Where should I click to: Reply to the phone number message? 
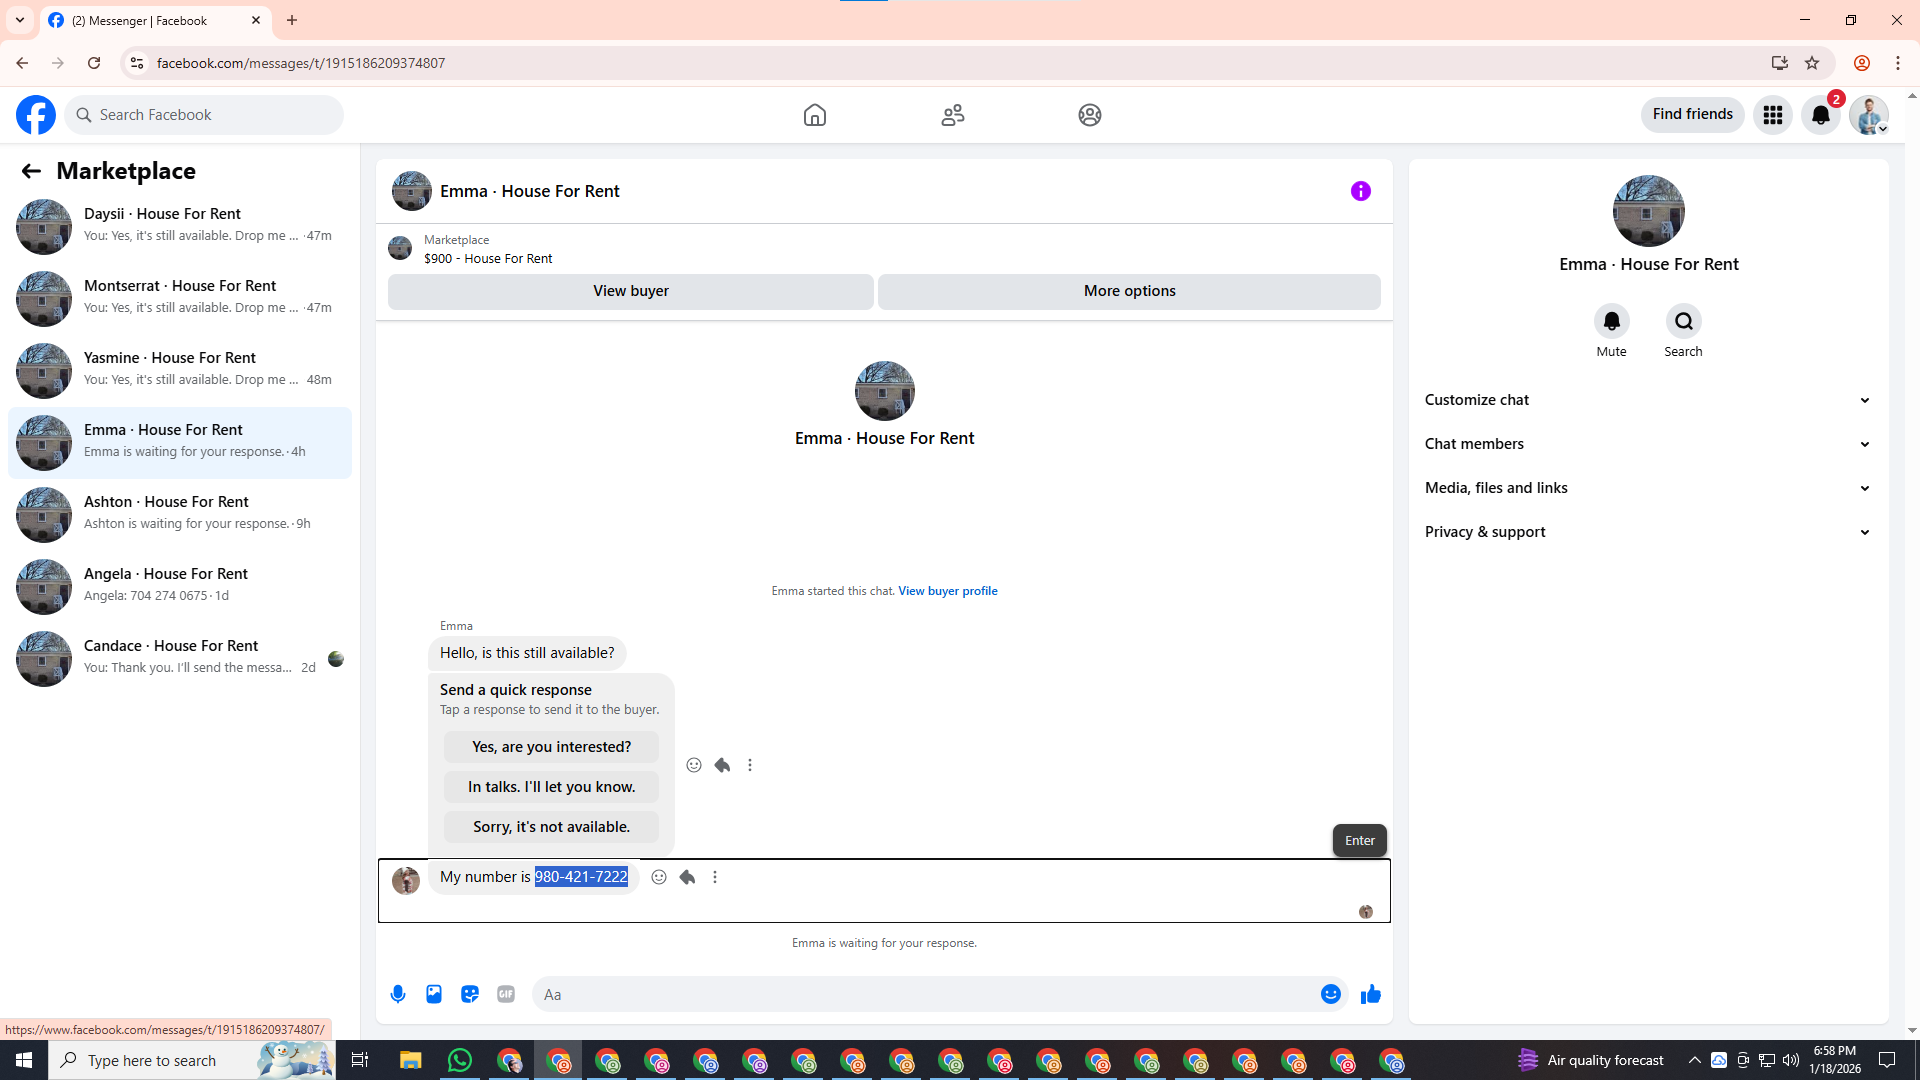[x=687, y=877]
